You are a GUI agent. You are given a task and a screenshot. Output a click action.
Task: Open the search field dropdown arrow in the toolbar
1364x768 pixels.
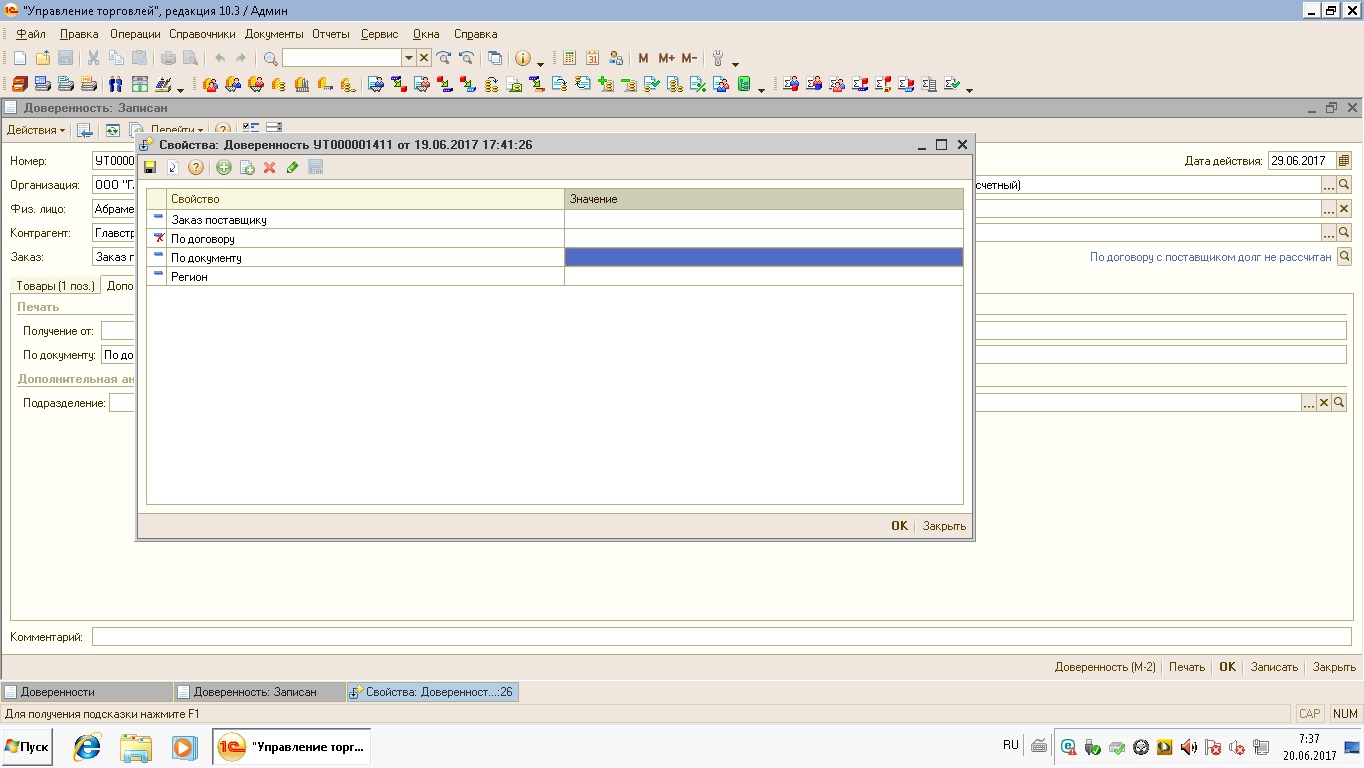tap(408, 58)
